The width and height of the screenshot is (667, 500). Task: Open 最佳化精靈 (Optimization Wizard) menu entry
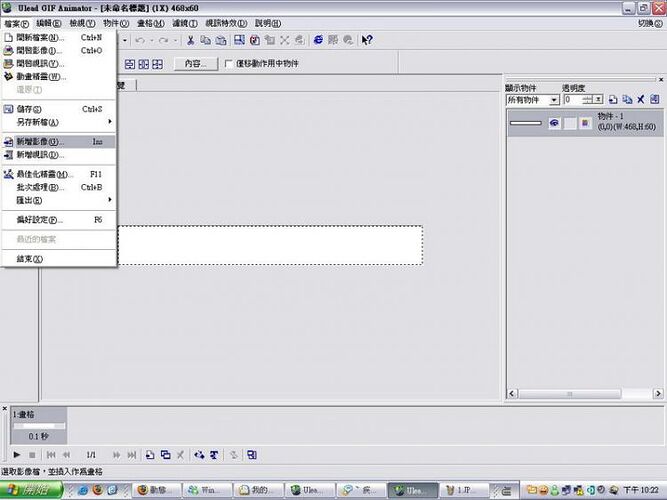point(59,174)
